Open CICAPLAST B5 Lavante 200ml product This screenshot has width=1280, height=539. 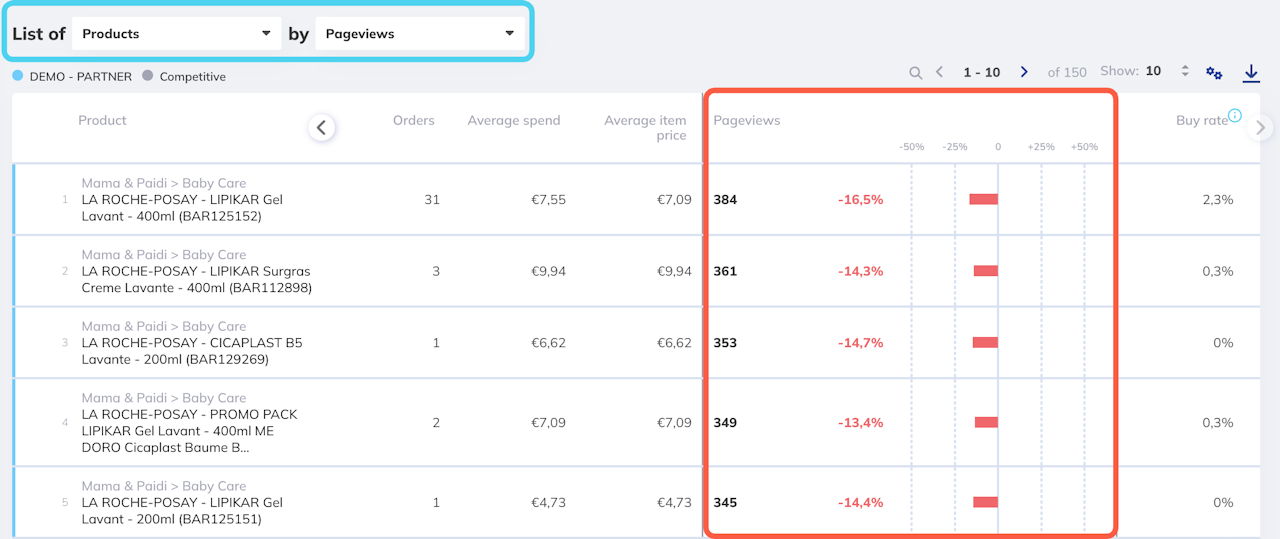191,350
